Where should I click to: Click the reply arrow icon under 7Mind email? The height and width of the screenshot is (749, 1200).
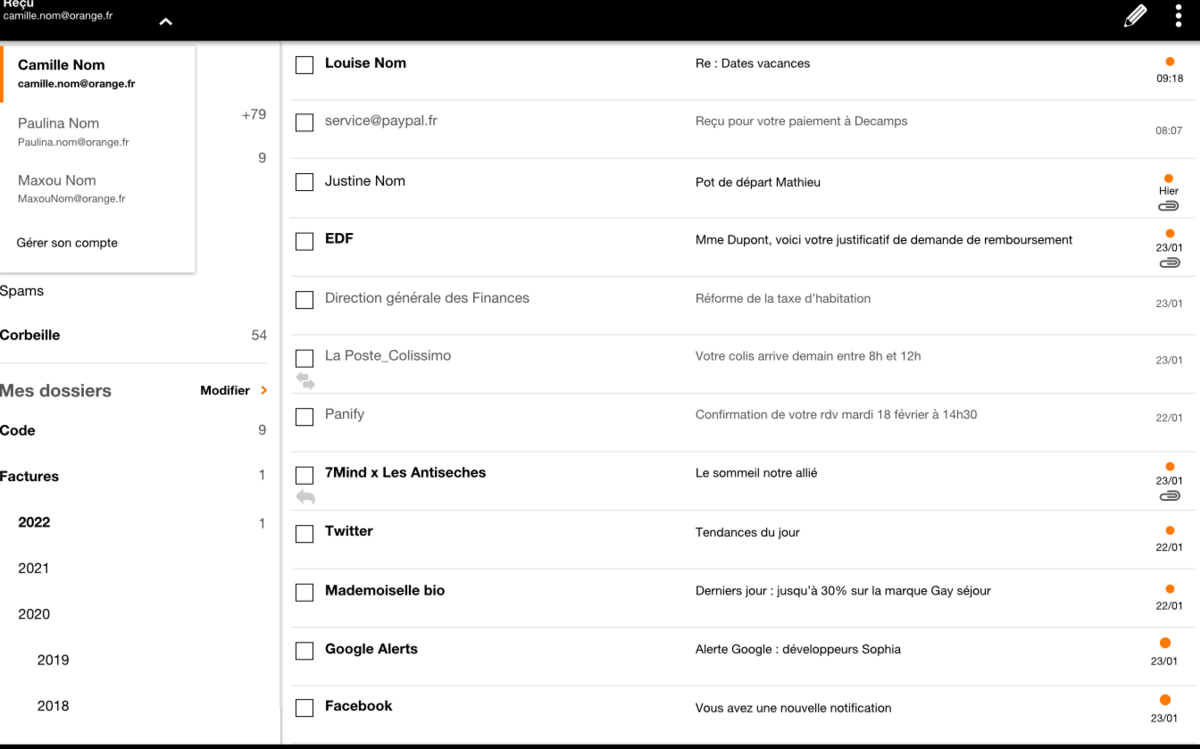tap(305, 497)
